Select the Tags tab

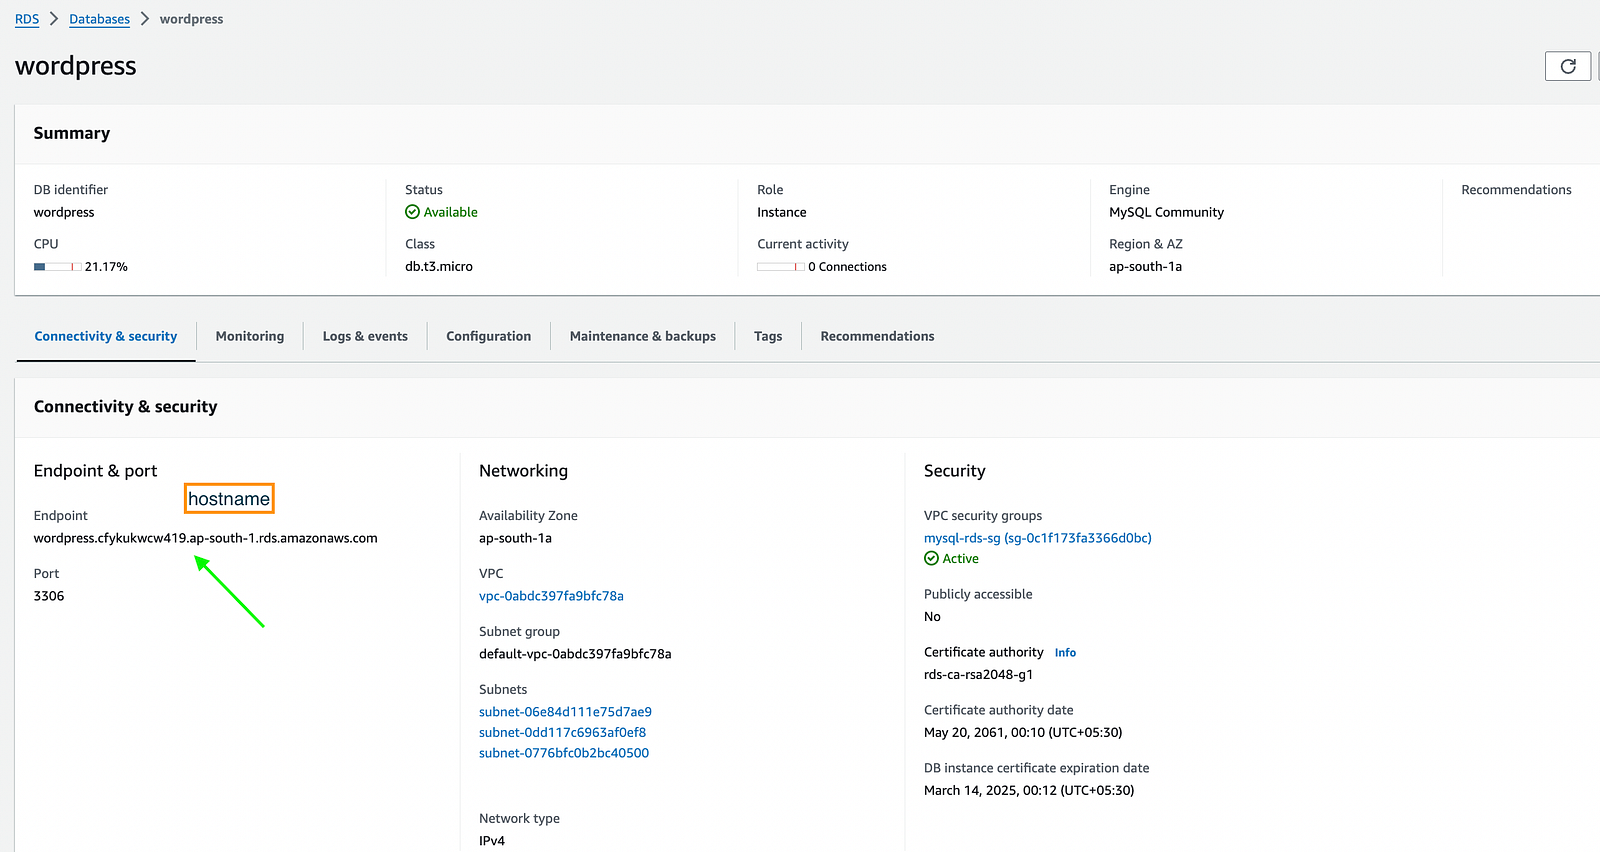(x=768, y=336)
